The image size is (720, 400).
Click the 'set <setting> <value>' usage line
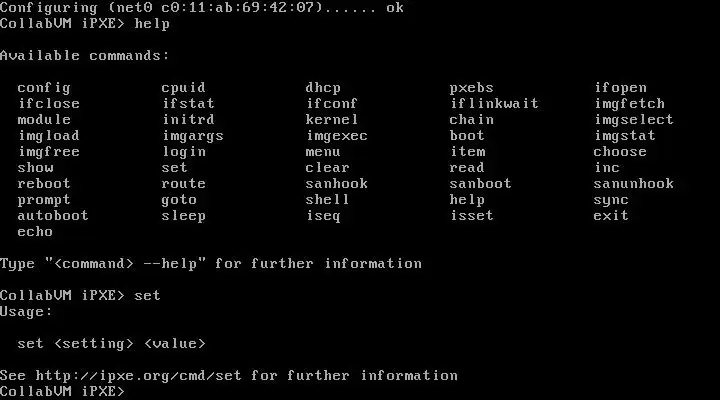tap(112, 344)
